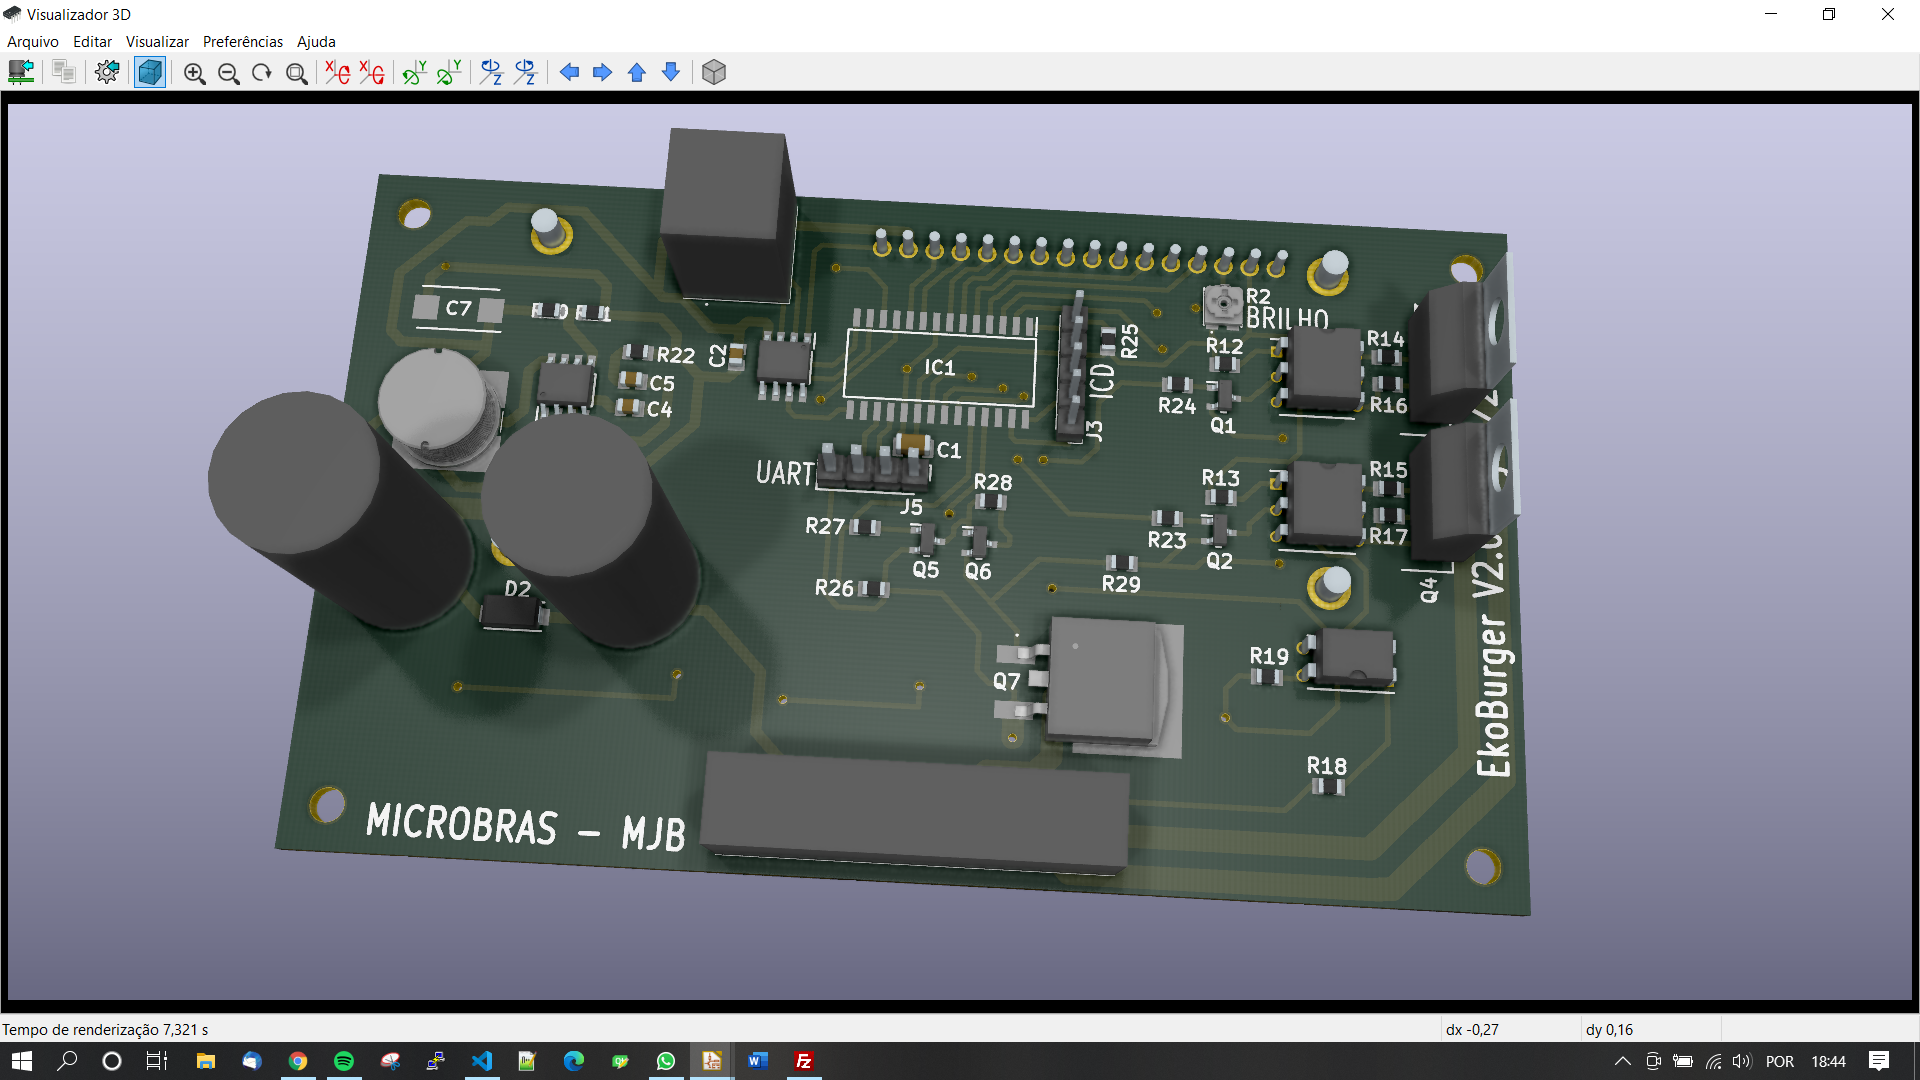Open 3D display options gear icon
Image resolution: width=1920 pixels, height=1080 pixels.
tap(107, 72)
